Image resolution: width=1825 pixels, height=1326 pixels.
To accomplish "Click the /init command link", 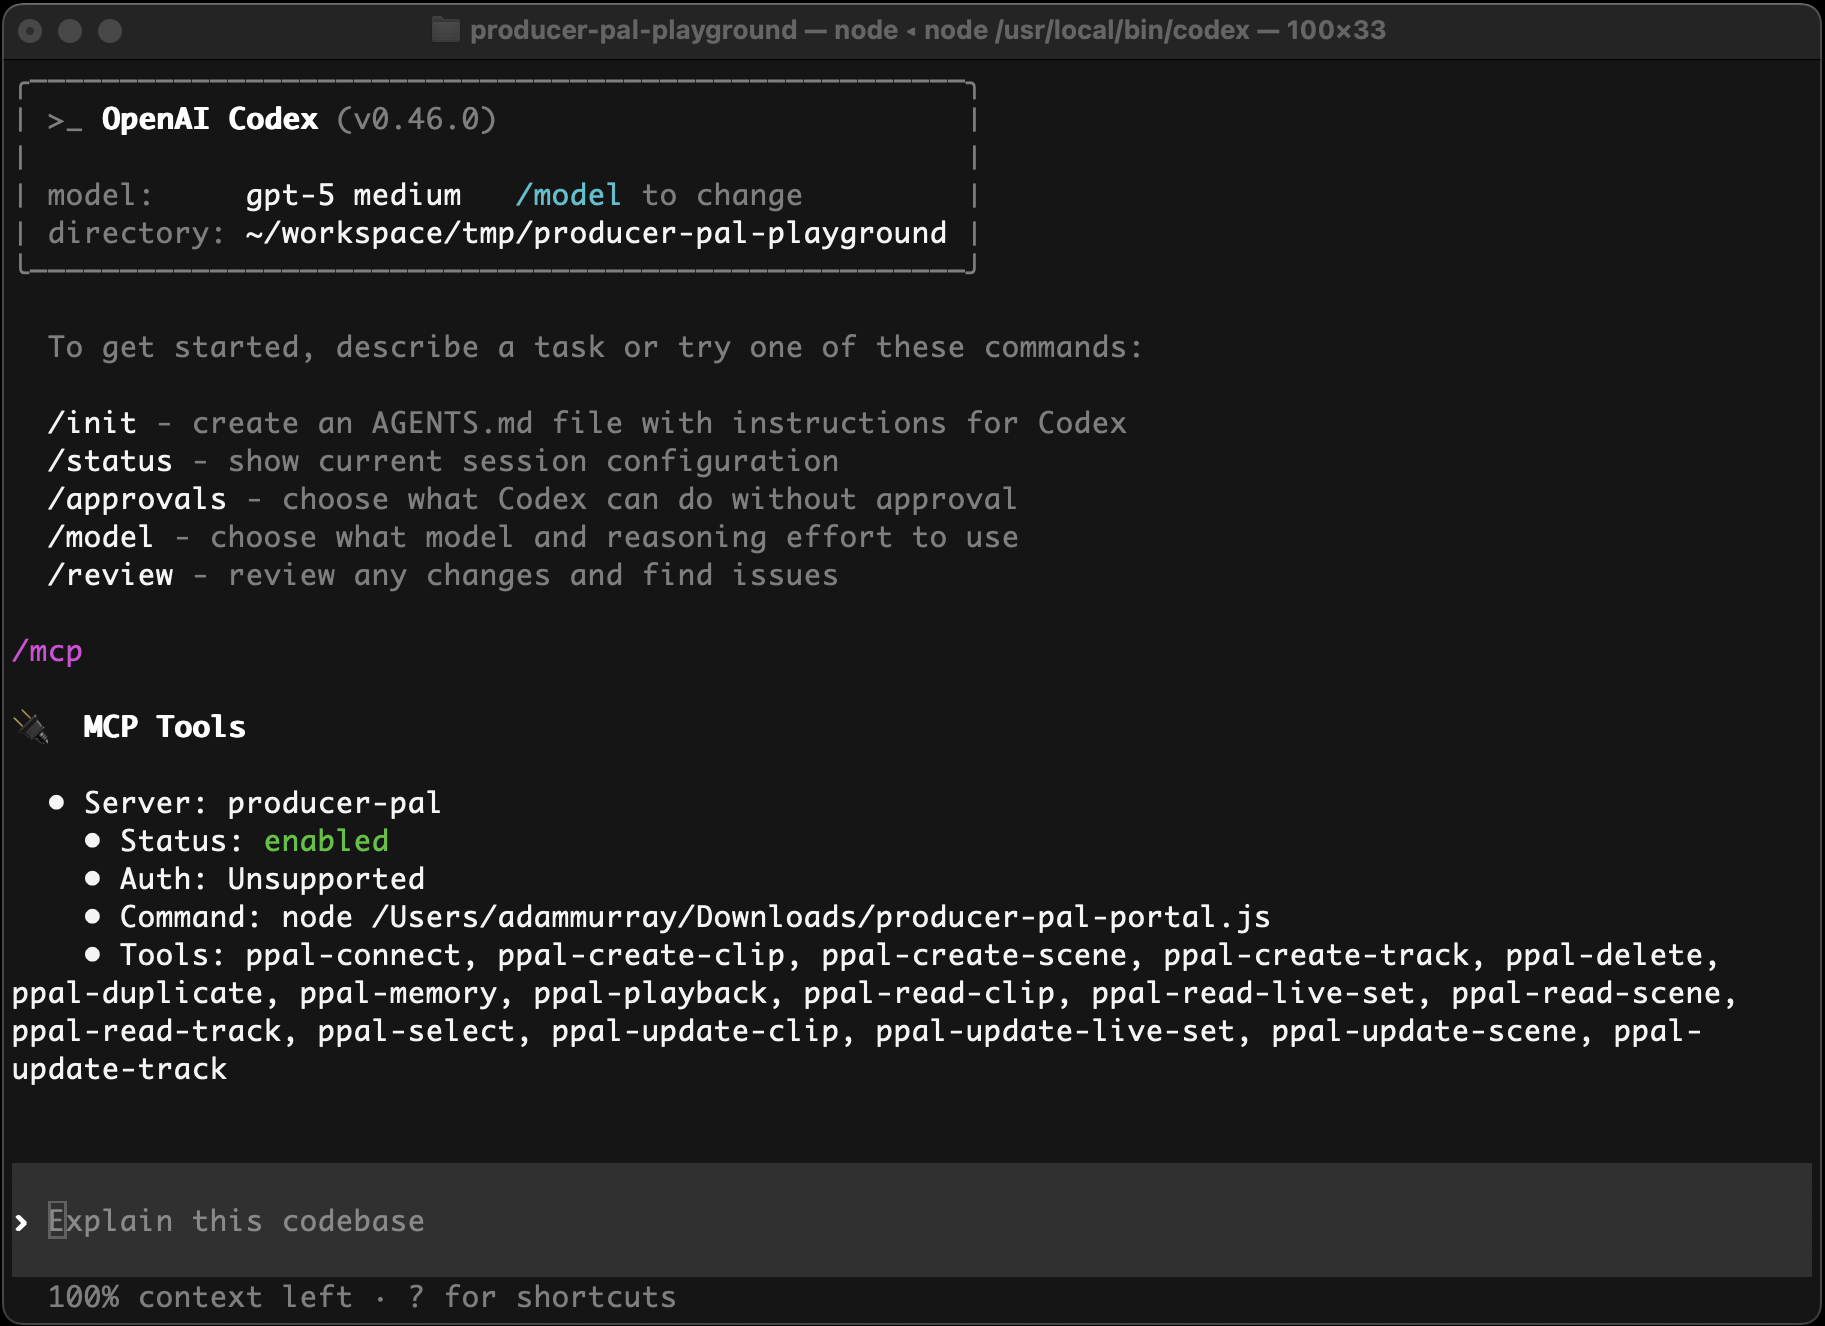I will pos(94,422).
